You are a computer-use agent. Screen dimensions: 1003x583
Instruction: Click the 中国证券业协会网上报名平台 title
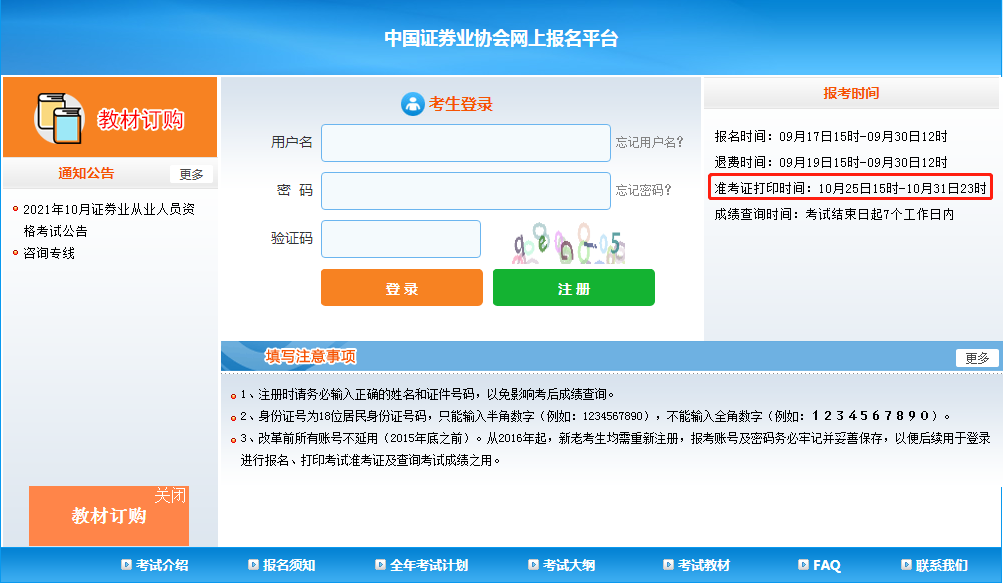coord(502,38)
